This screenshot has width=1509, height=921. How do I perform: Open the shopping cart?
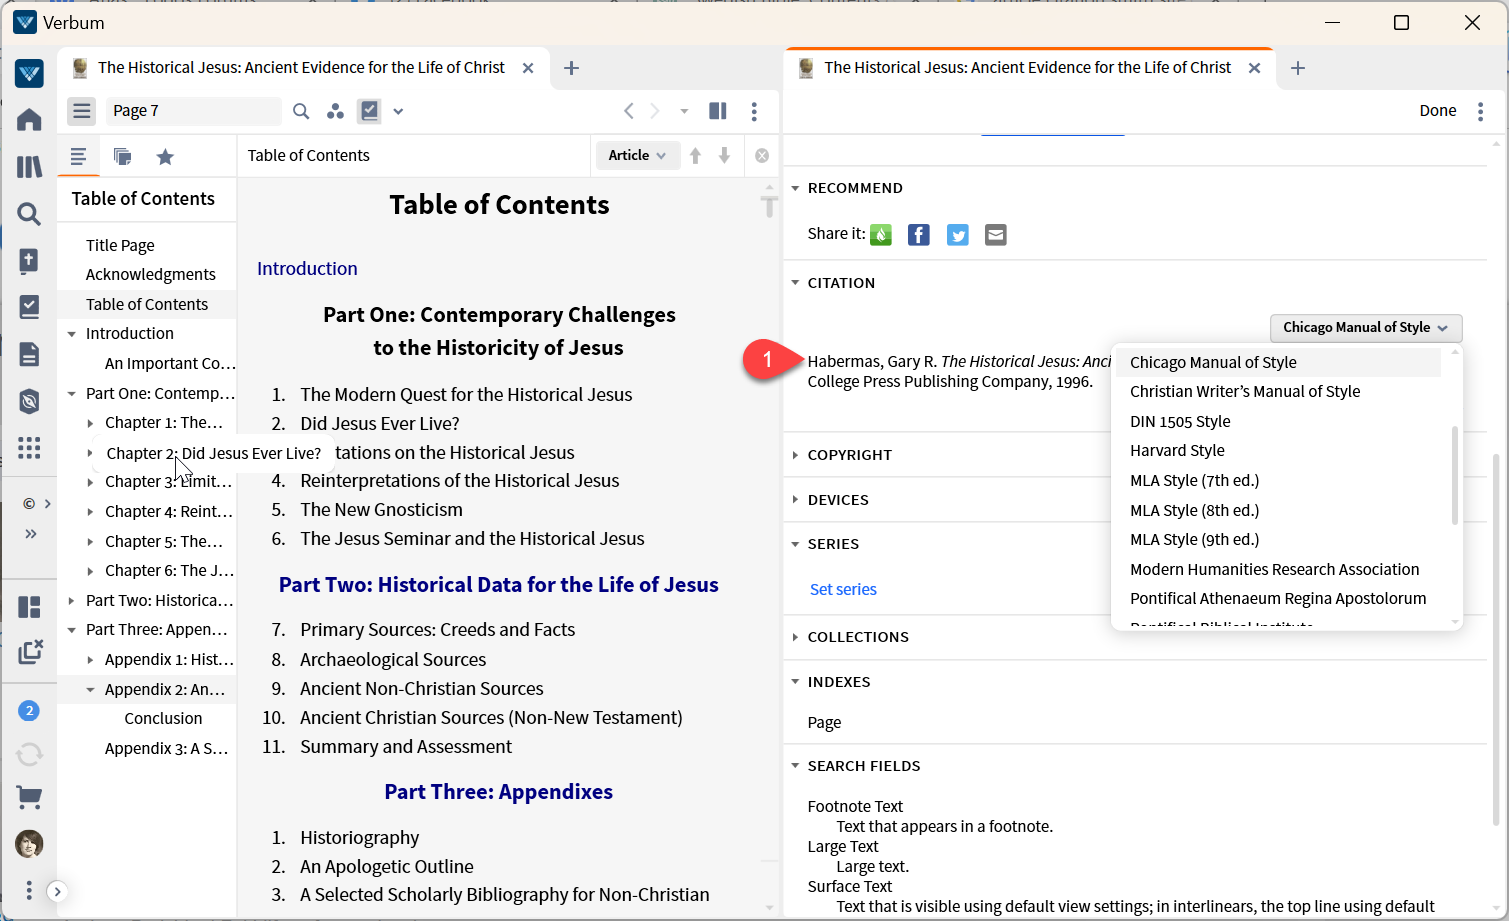pos(29,797)
